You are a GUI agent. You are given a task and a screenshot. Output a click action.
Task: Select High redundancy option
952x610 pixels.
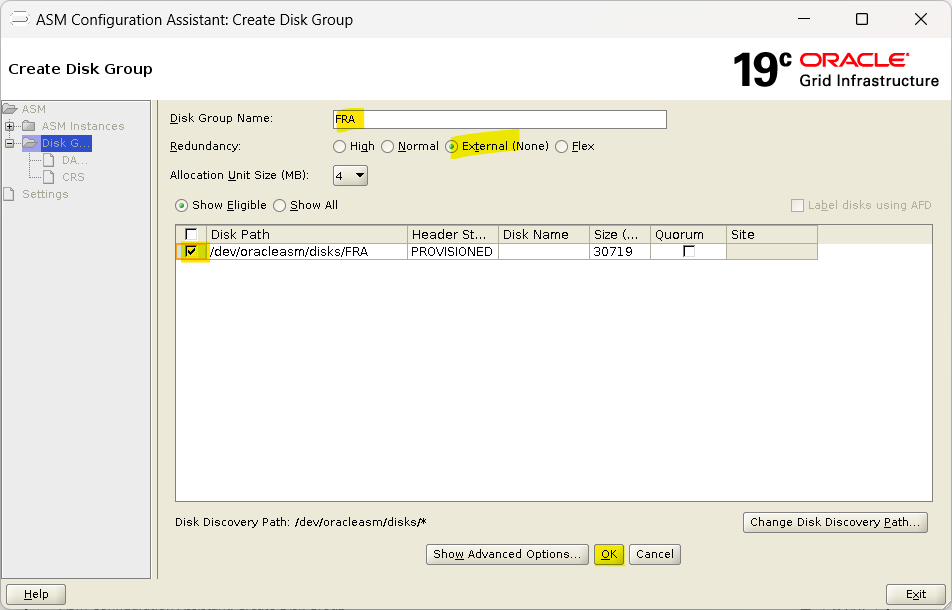(339, 146)
